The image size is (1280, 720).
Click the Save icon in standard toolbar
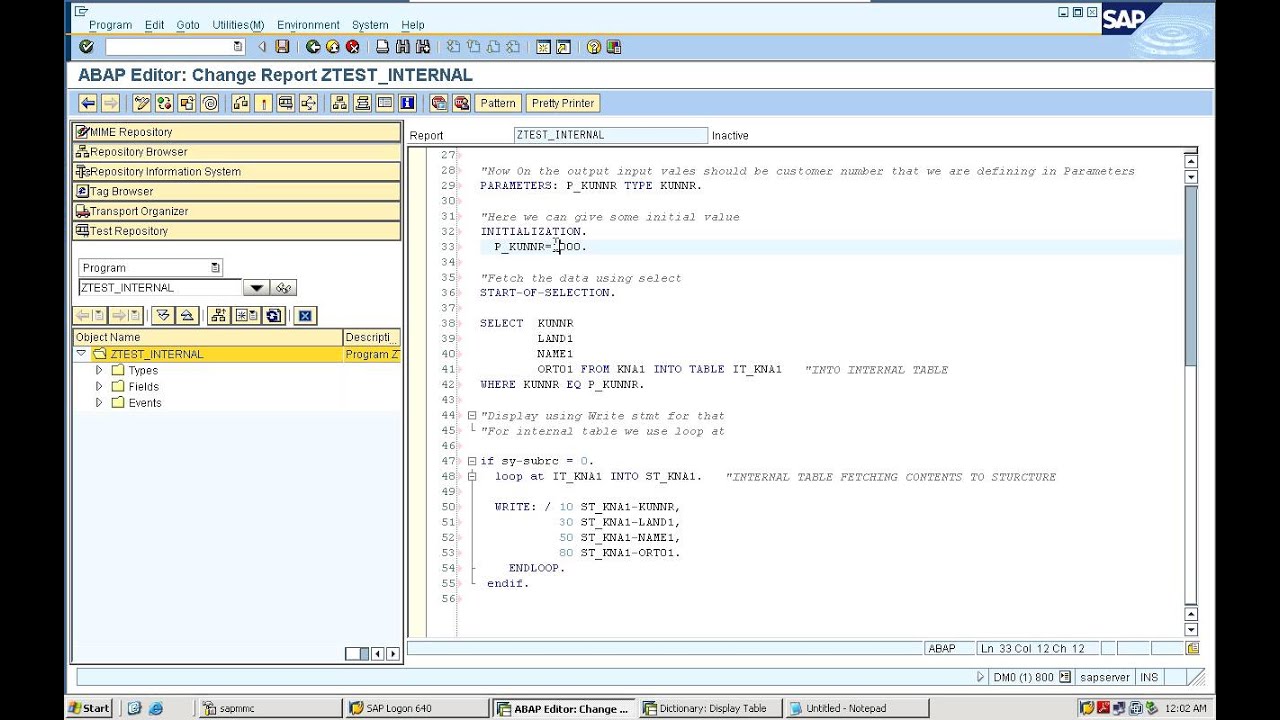282,47
